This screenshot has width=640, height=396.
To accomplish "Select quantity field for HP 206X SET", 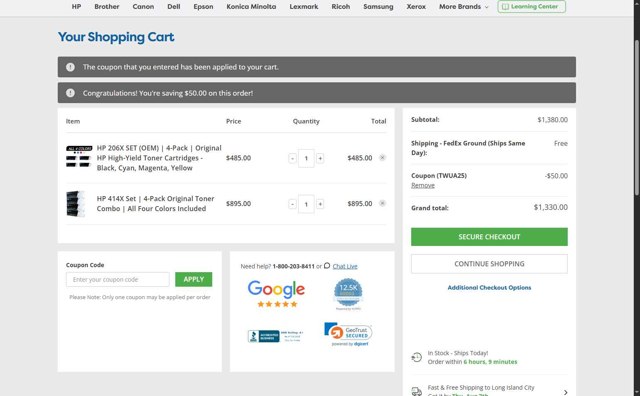I will click(x=306, y=158).
